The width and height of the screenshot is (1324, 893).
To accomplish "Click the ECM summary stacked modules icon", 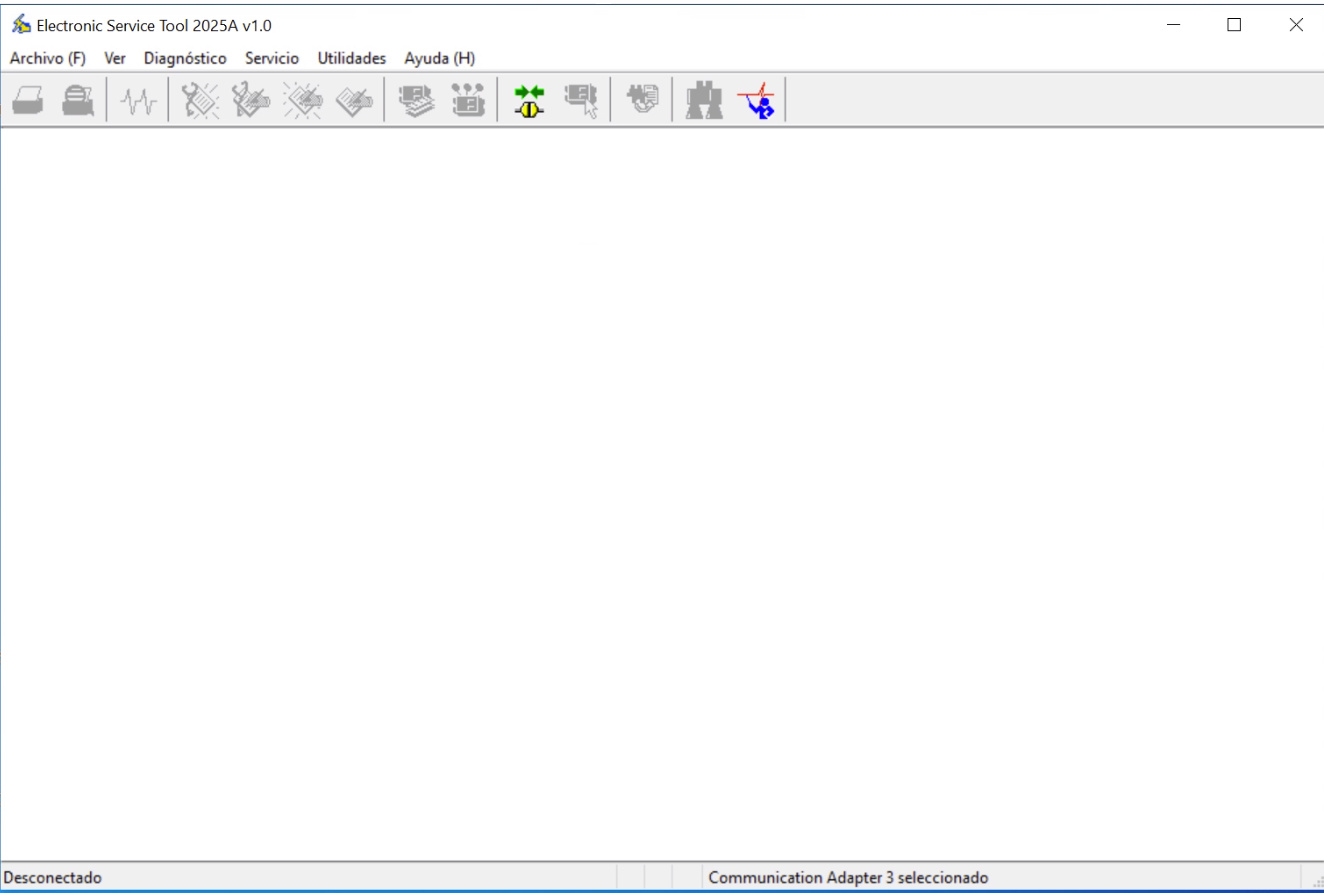I will click(416, 101).
